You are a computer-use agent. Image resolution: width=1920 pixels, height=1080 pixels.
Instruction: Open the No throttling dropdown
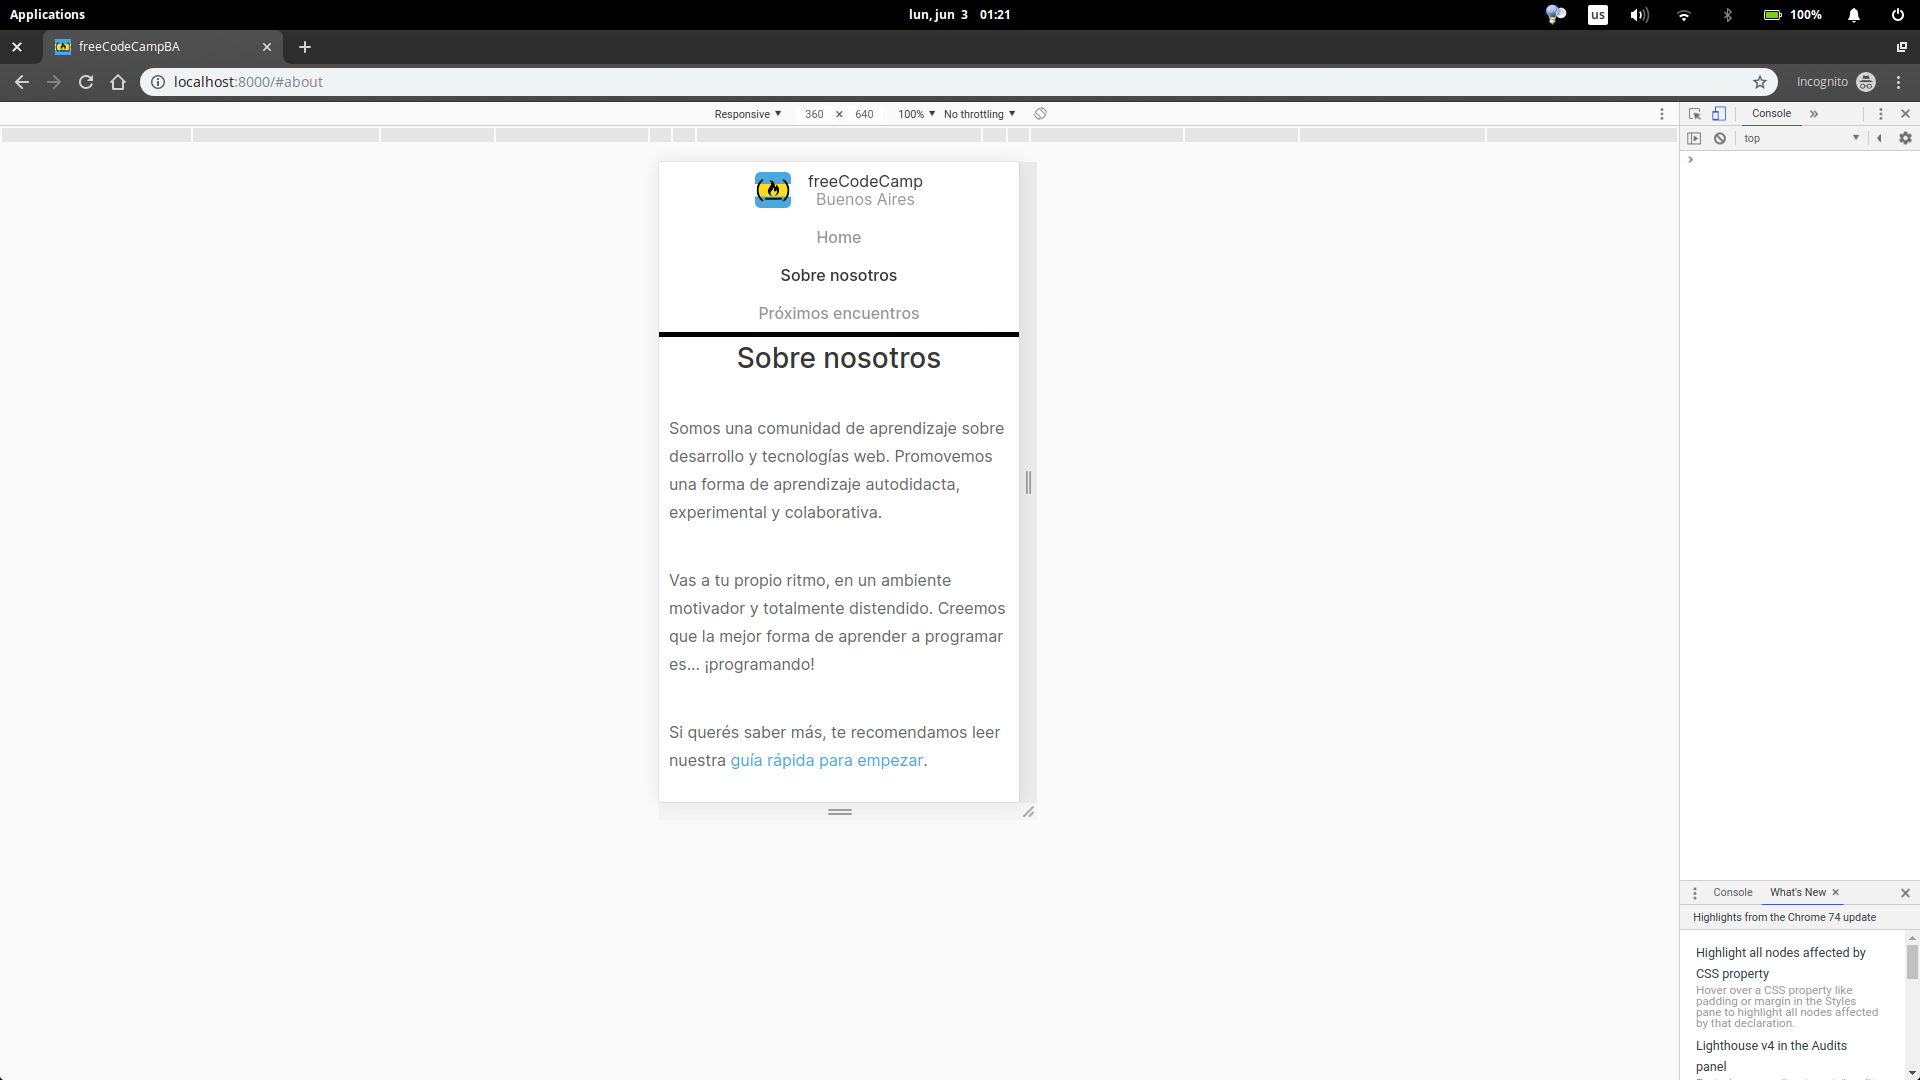[x=979, y=114]
